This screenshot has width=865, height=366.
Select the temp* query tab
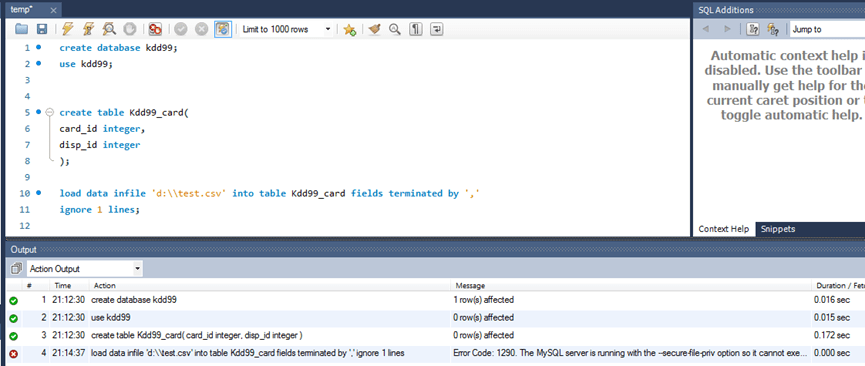coord(31,9)
